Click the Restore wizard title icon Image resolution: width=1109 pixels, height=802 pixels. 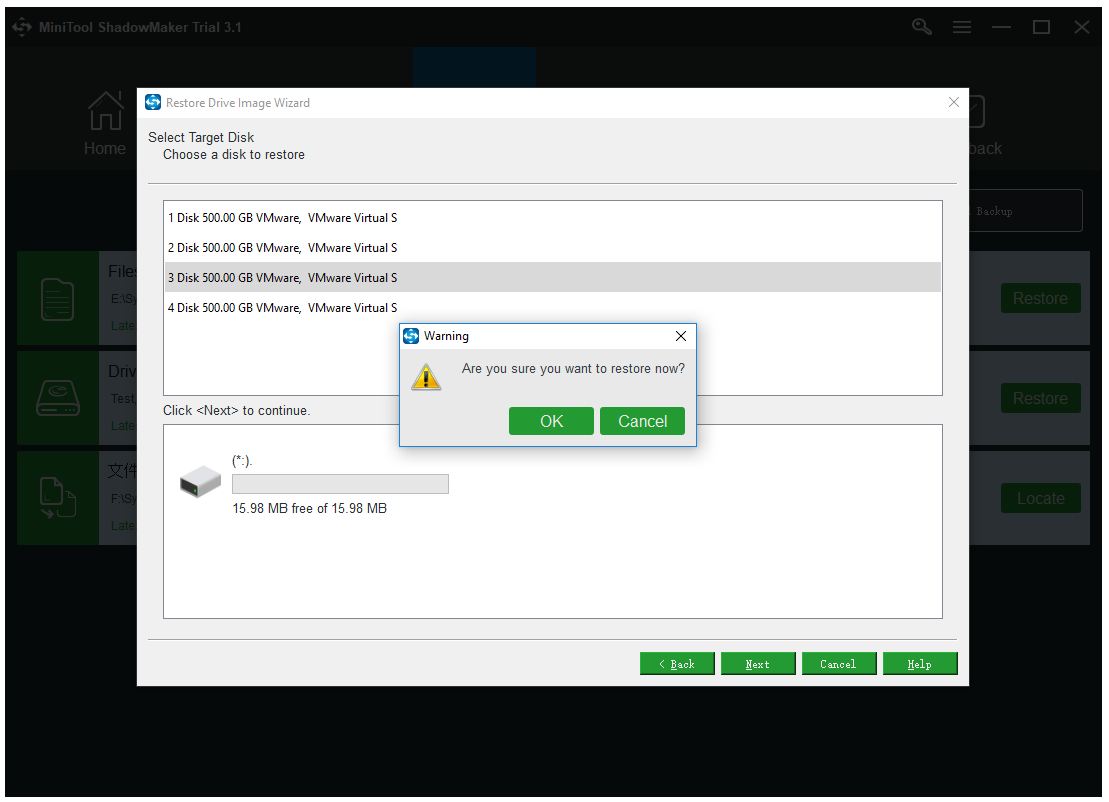pos(153,103)
